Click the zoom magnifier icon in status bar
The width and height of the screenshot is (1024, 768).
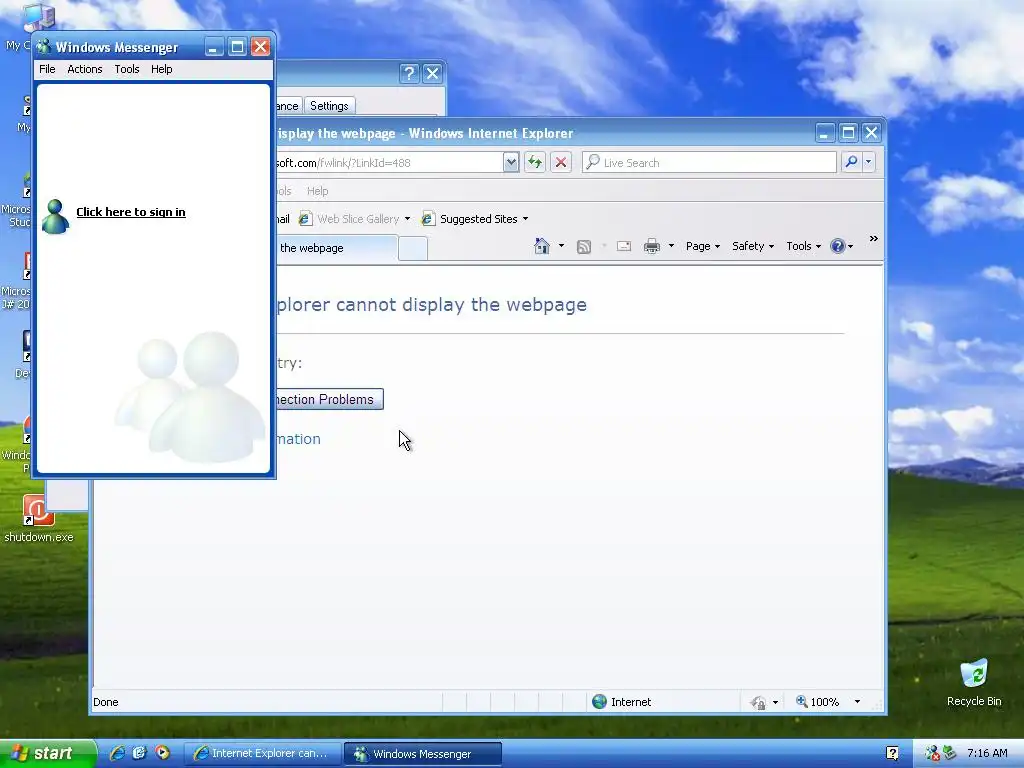(801, 701)
